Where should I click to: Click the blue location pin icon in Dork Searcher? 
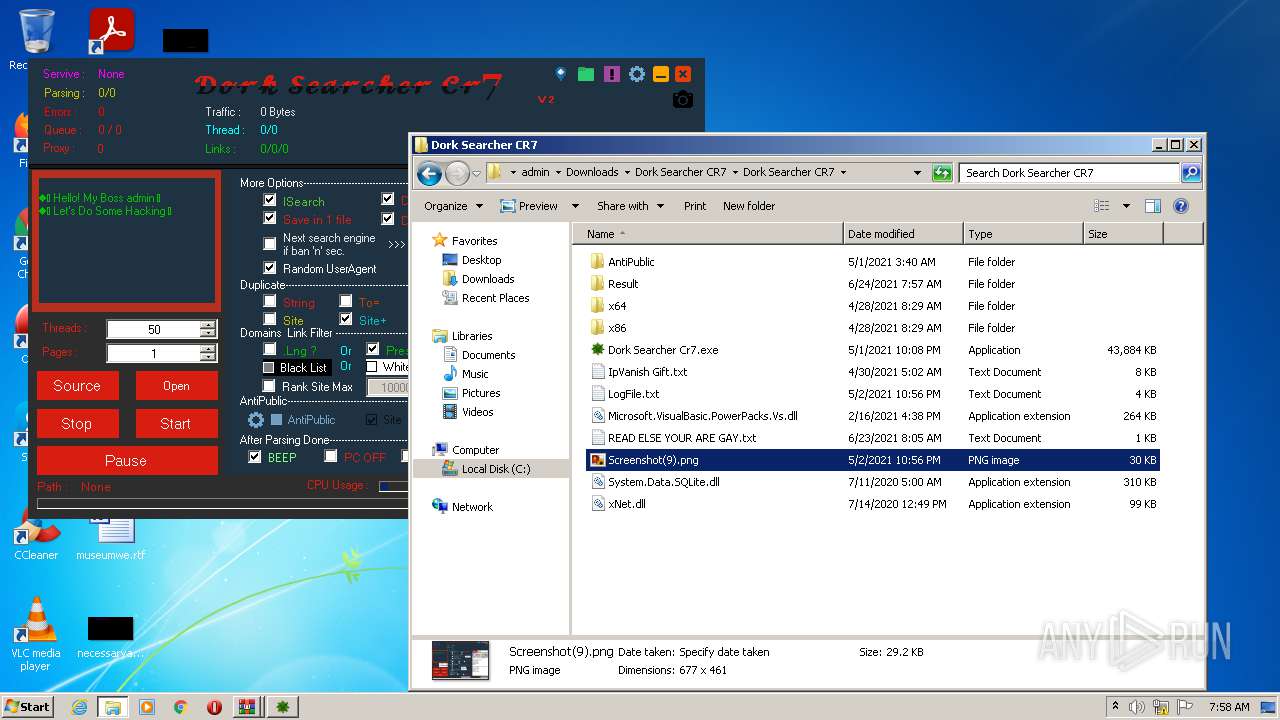(x=561, y=74)
